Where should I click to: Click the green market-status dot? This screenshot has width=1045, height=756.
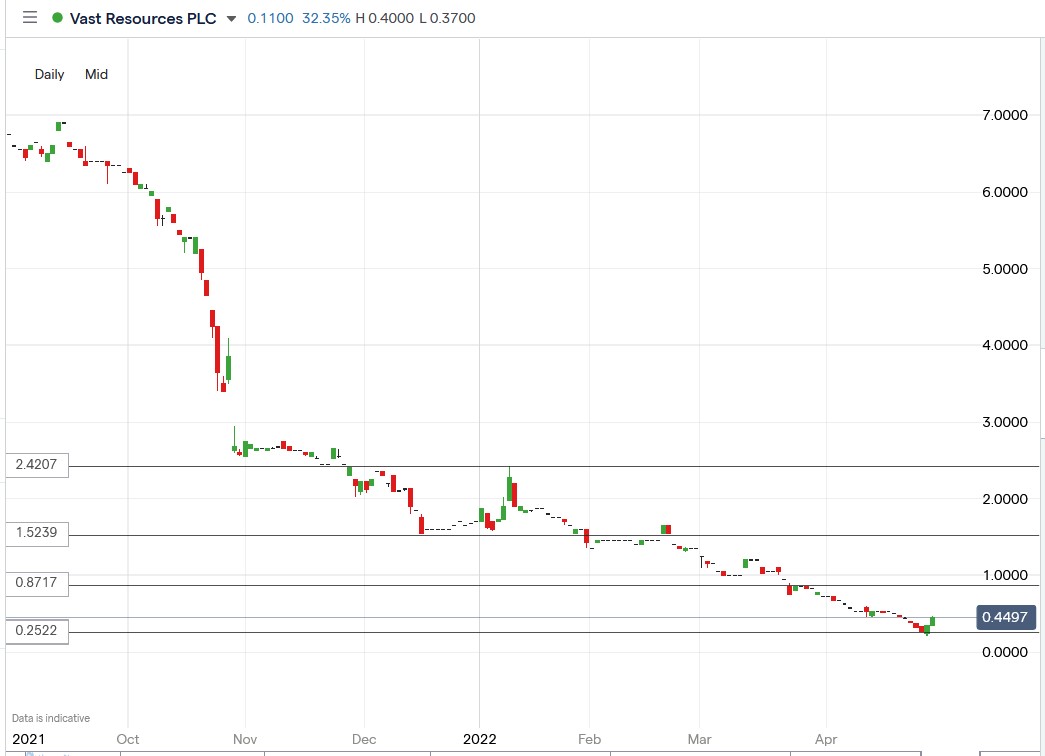(x=60, y=17)
